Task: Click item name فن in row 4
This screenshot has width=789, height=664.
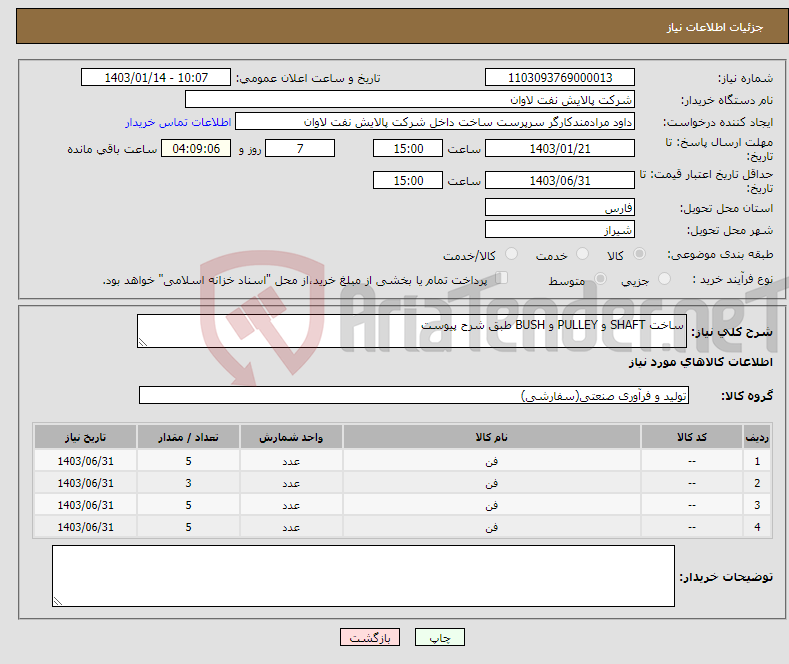Action: tap(492, 527)
